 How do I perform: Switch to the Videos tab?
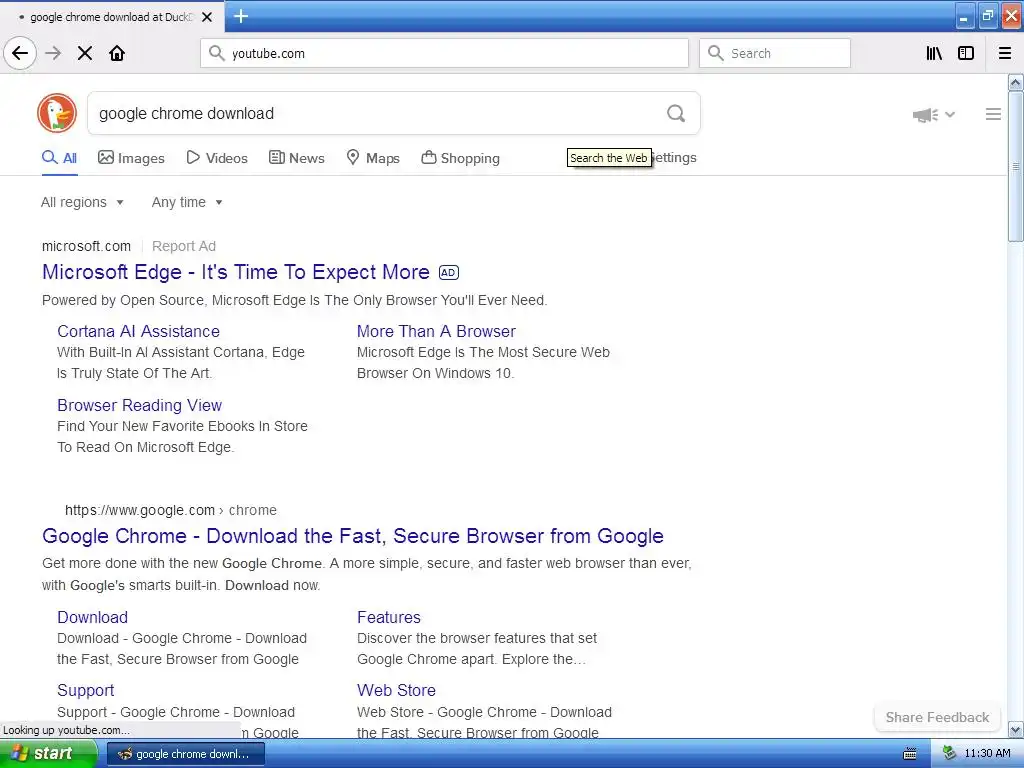pyautogui.click(x=217, y=158)
